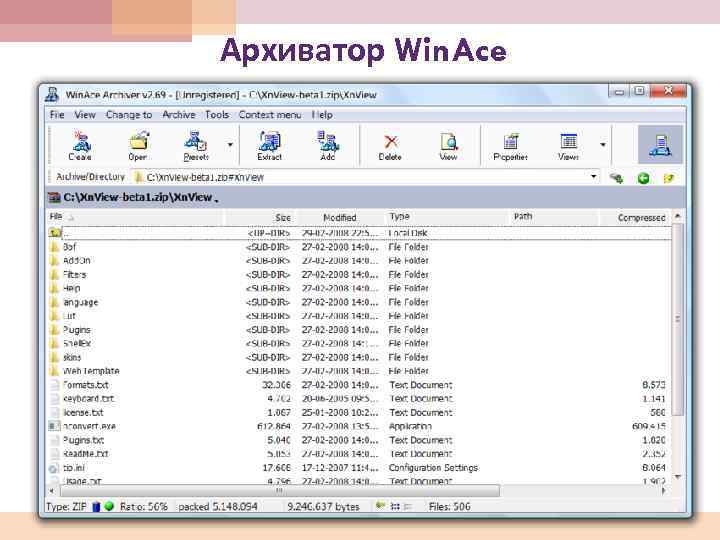Click the Views toolbar icon
This screenshot has height=540, width=720.
pyautogui.click(x=568, y=146)
